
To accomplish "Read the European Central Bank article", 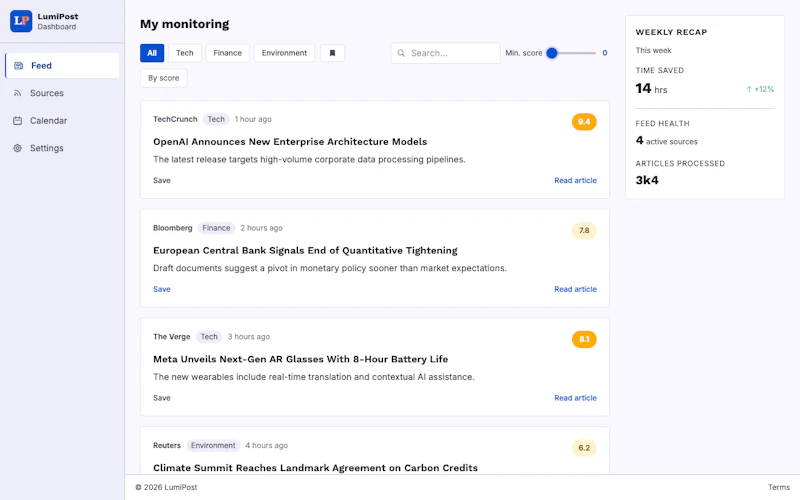I will [x=575, y=289].
